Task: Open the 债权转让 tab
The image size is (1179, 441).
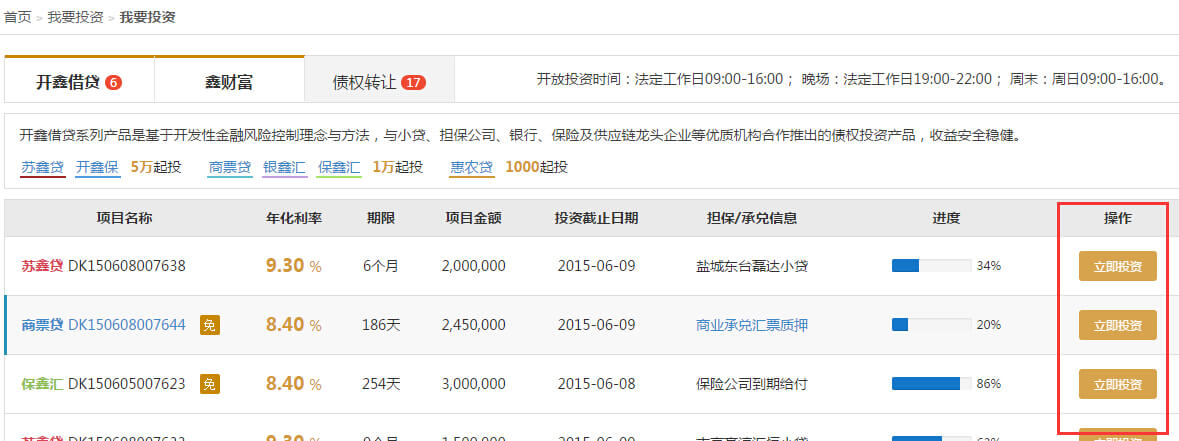Action: [365, 82]
